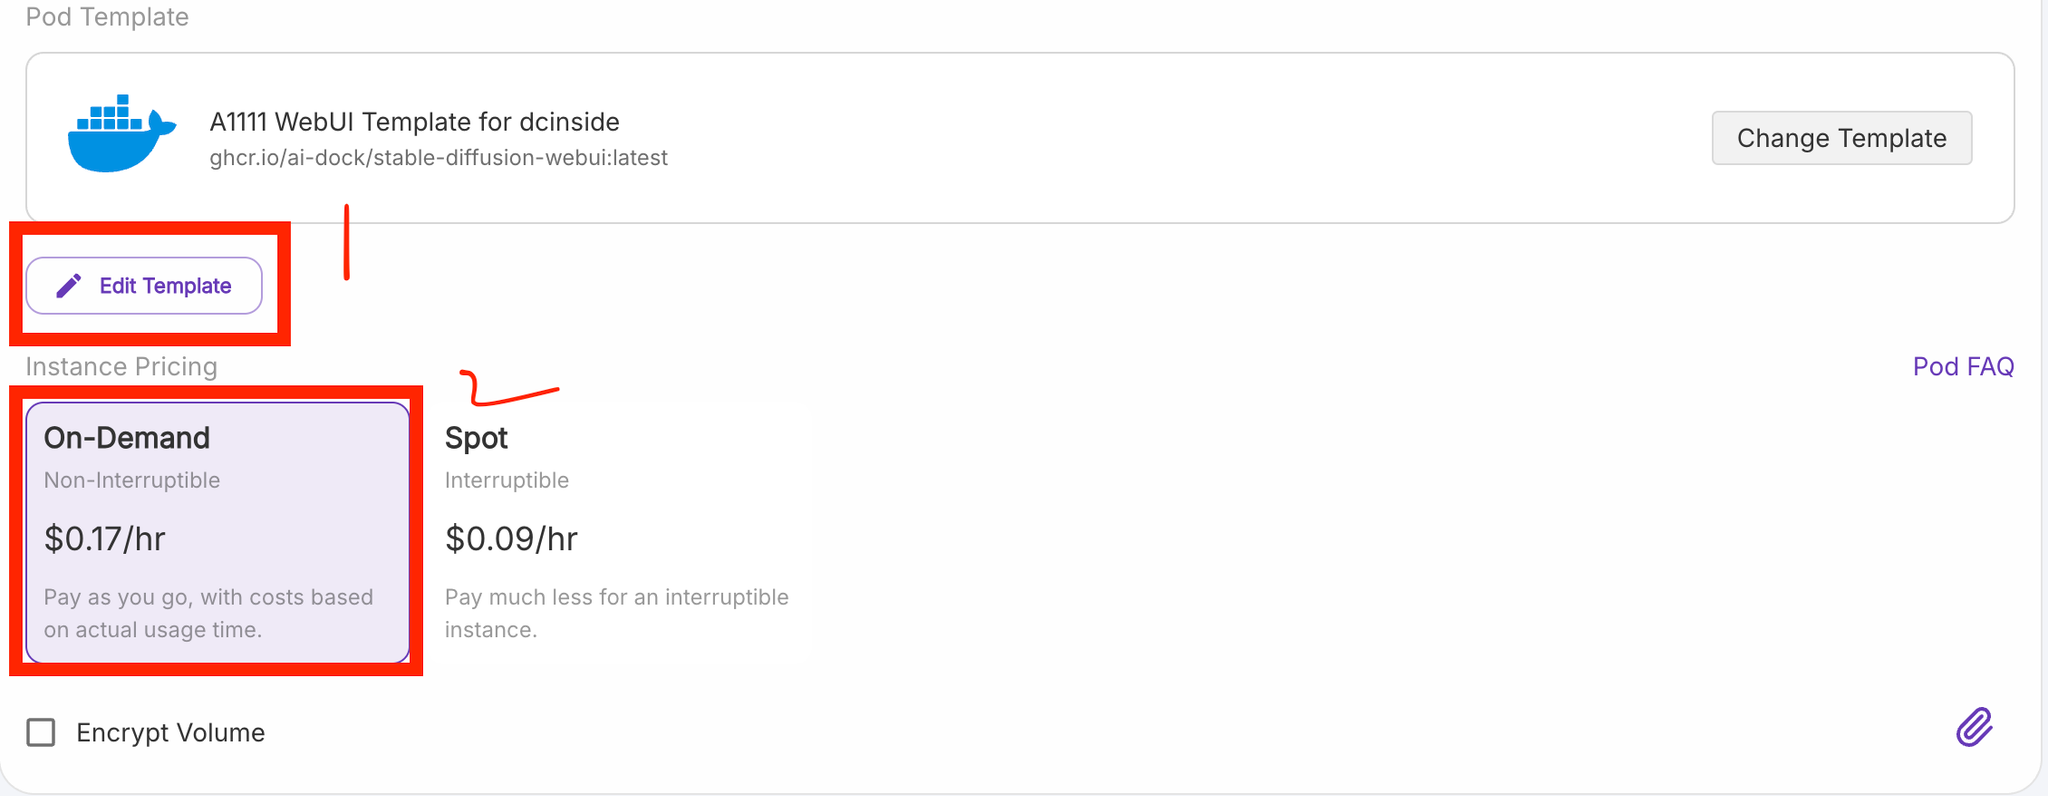Viewport: 2048px width, 796px height.
Task: Click the Non-Interruptible subtitle text
Action: pos(132,480)
